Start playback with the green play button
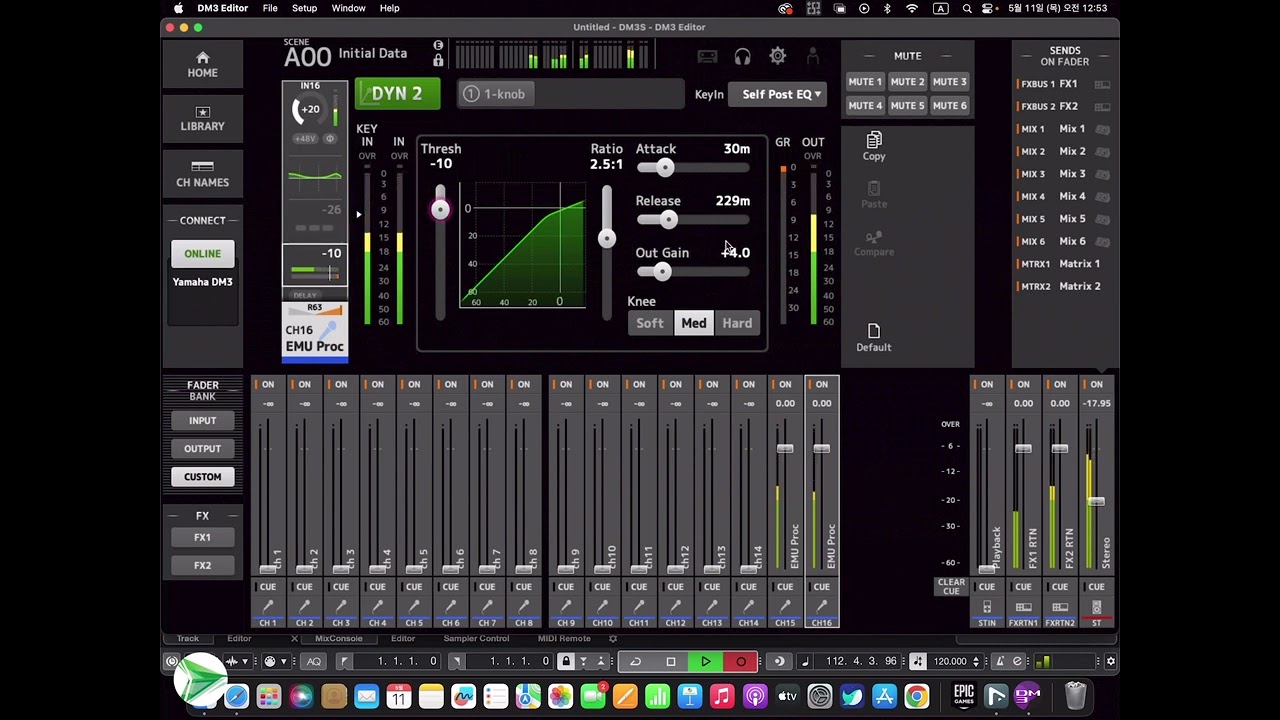Viewport: 1280px width, 720px height. pos(706,661)
